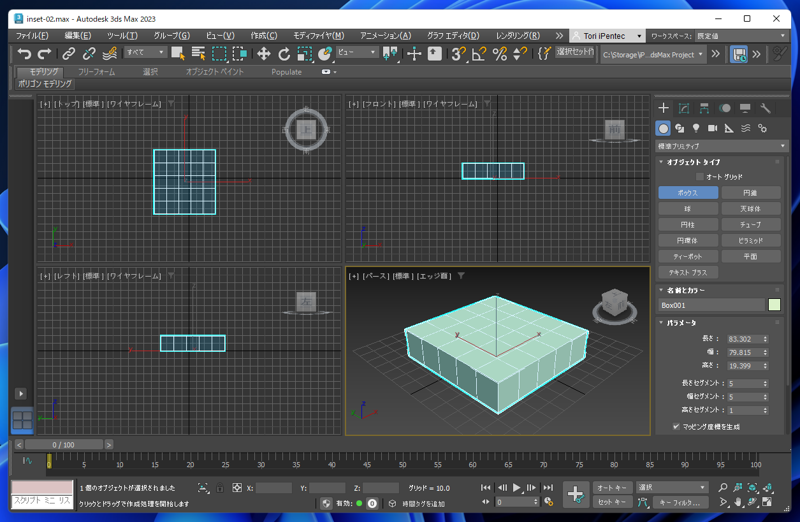Click the Box001 object name field

(x=712, y=305)
